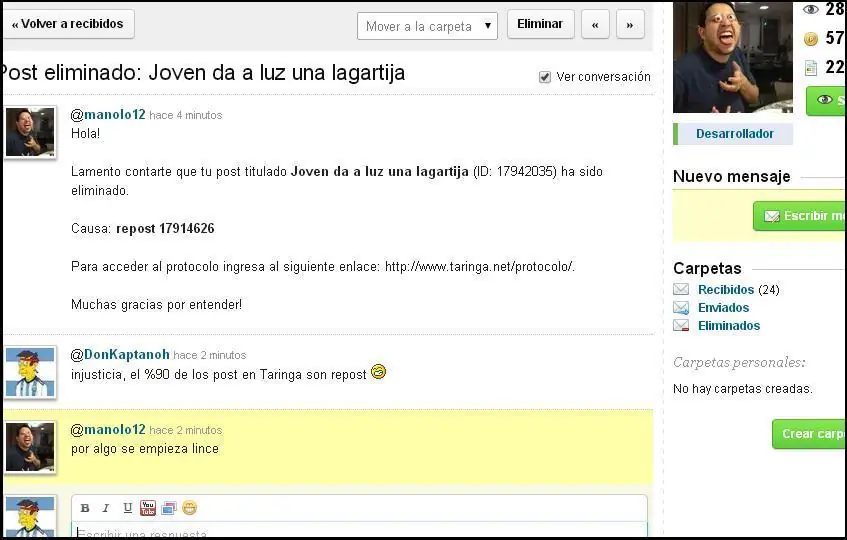Open the emoticon picker in reply editor

189,508
